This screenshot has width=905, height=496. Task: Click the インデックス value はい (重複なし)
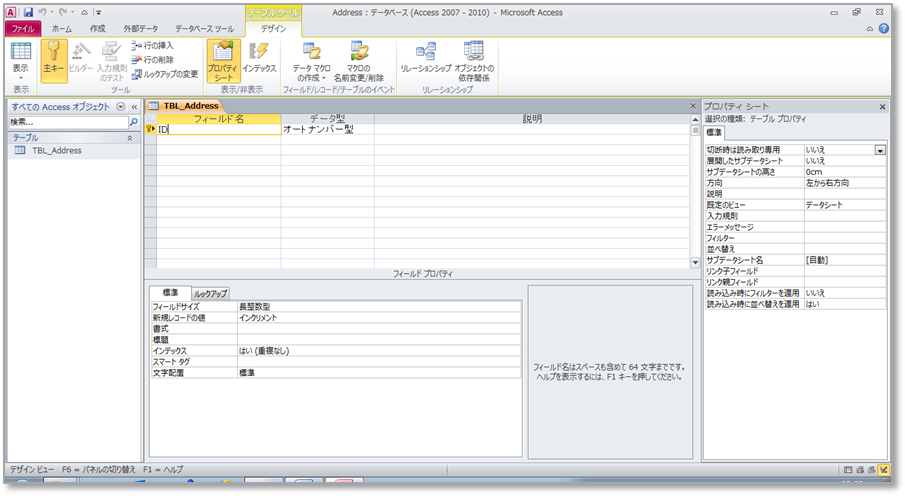(379, 350)
